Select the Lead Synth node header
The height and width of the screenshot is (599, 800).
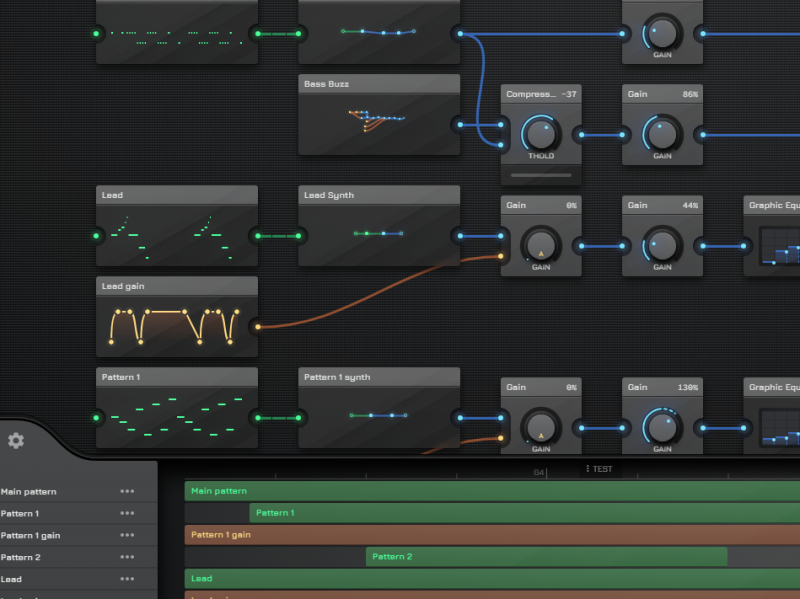(x=379, y=195)
